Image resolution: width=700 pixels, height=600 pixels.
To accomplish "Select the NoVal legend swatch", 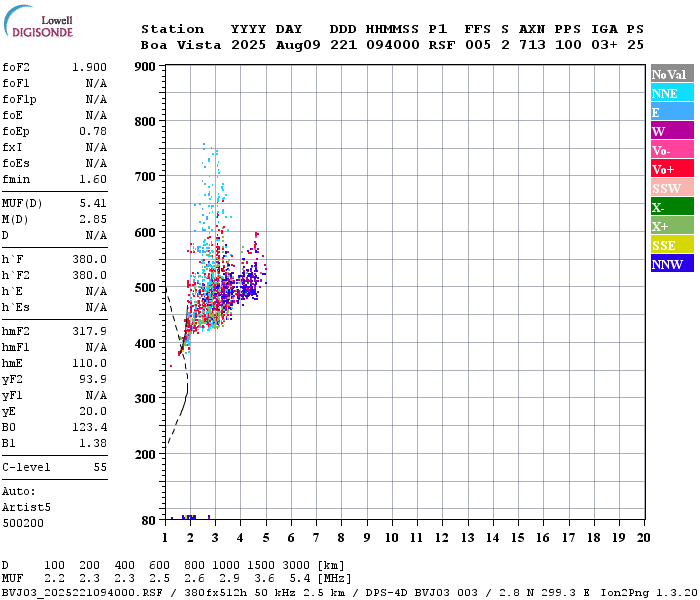I will click(x=672, y=74).
